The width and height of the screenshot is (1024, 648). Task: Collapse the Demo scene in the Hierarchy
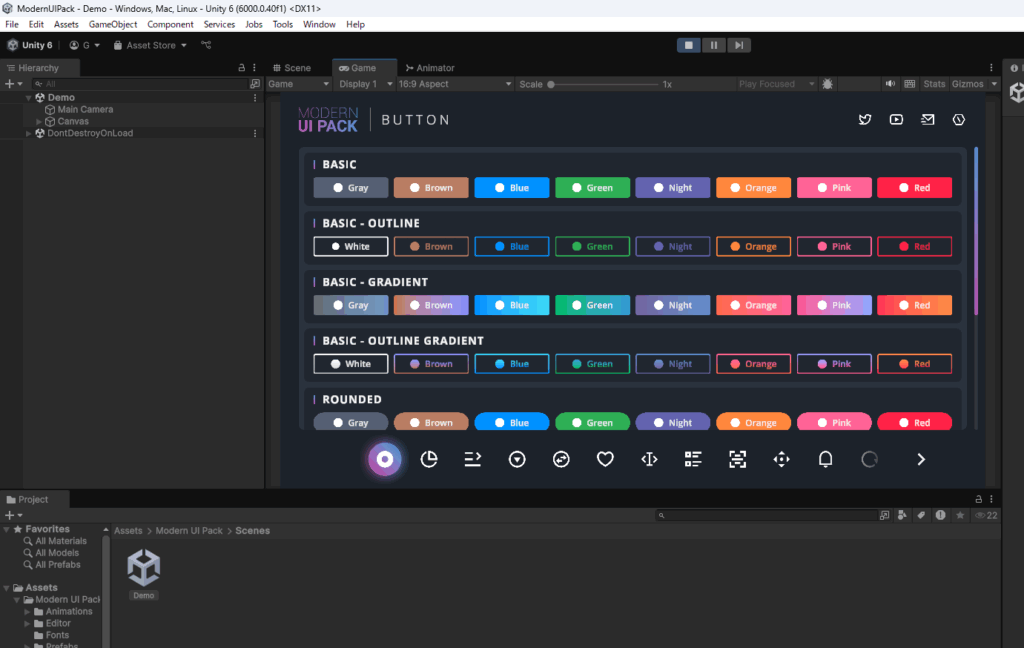[x=29, y=97]
